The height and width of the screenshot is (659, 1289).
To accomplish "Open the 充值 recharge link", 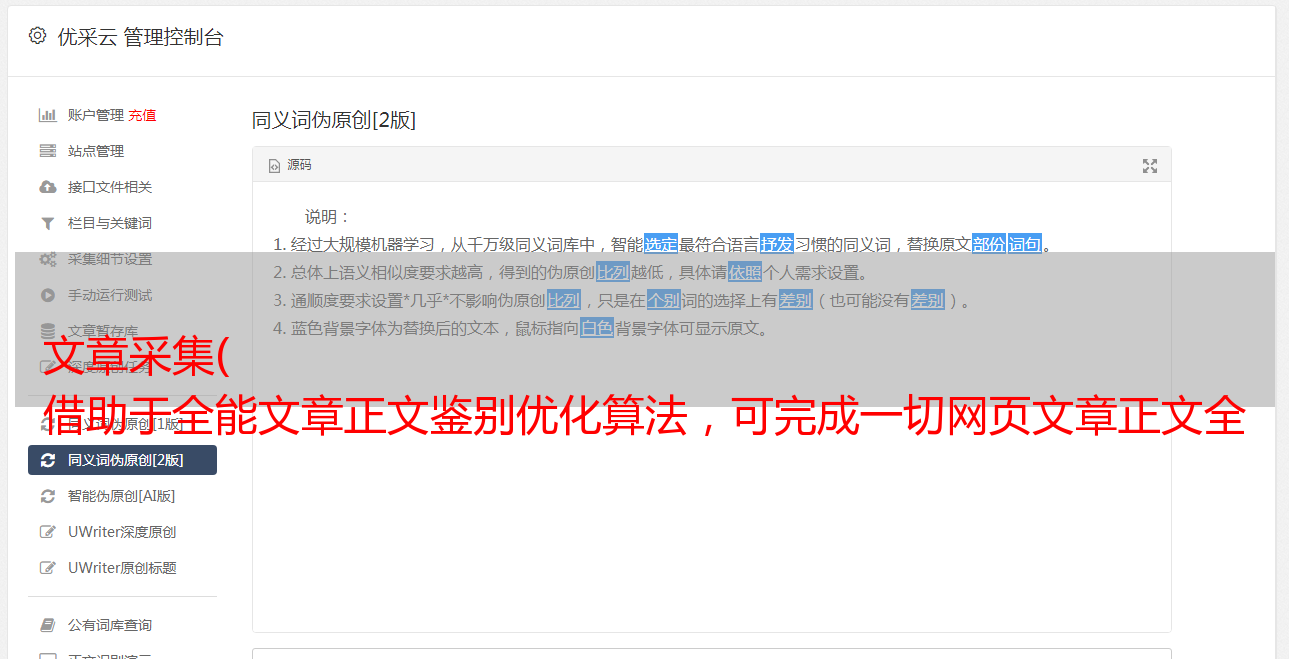I will [x=142, y=115].
